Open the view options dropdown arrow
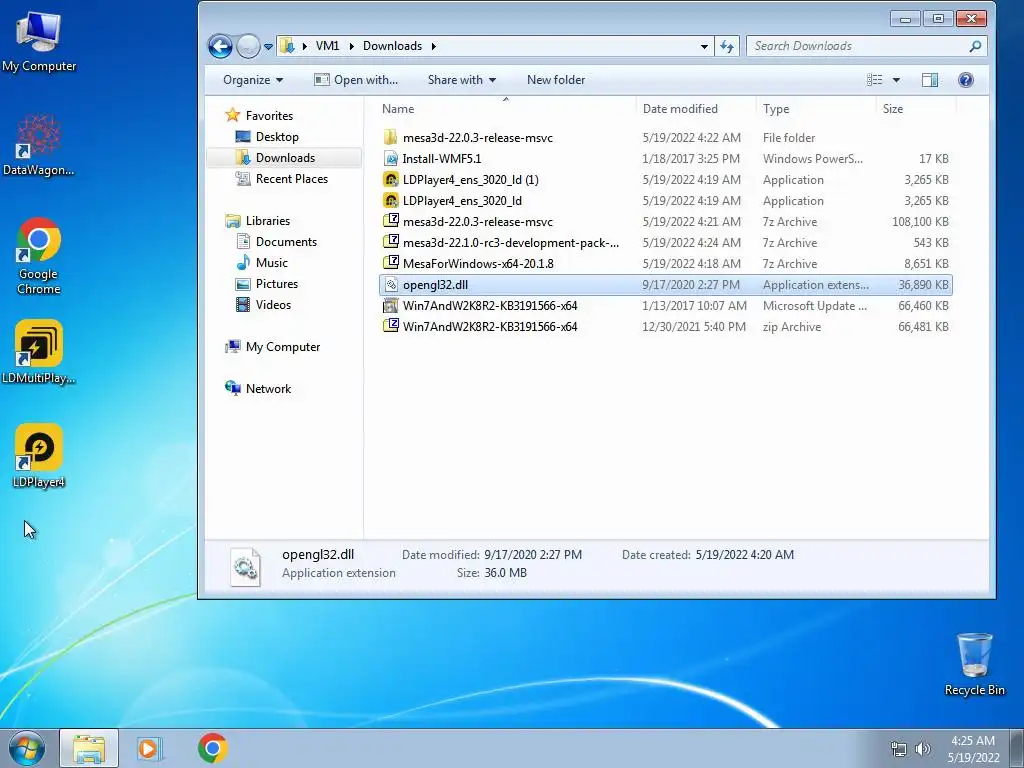This screenshot has height=768, width=1024. coord(896,80)
